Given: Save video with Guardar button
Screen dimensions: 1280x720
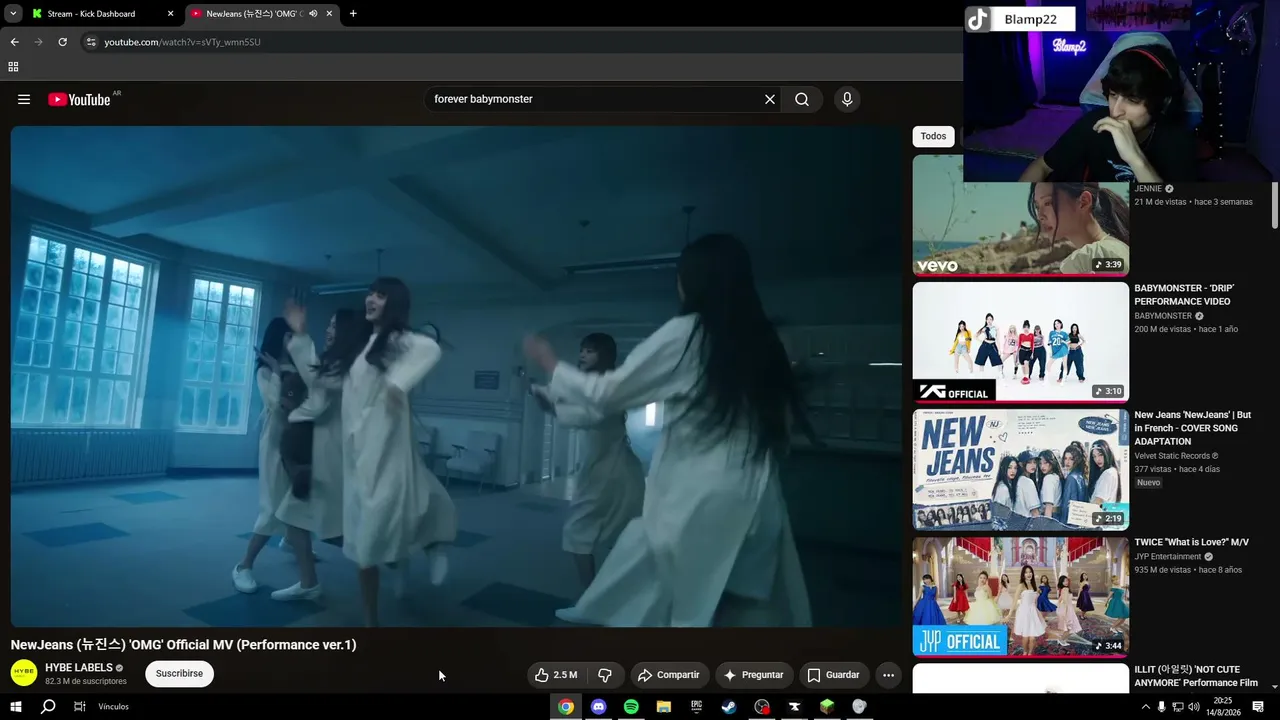Looking at the screenshot, I should 833,675.
